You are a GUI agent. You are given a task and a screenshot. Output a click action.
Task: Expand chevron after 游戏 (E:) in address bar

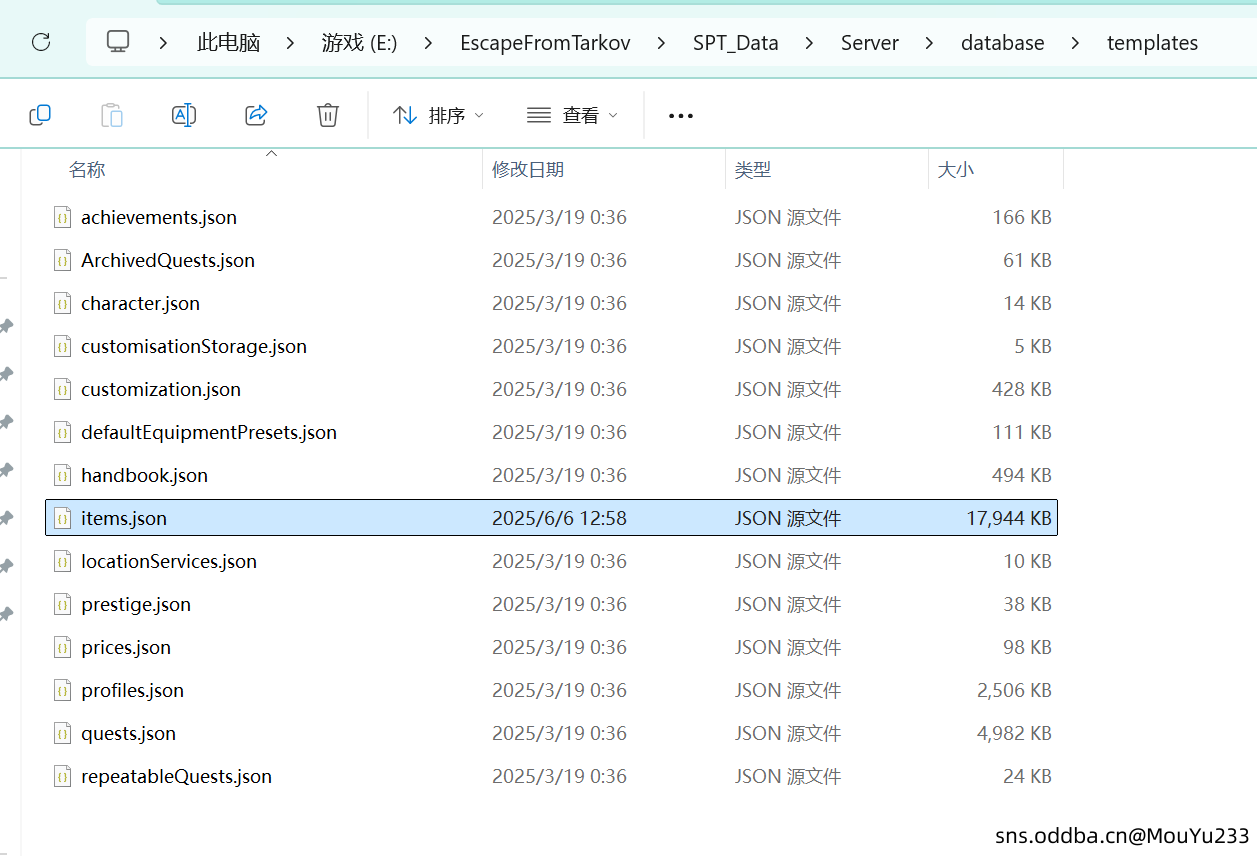(x=428, y=43)
